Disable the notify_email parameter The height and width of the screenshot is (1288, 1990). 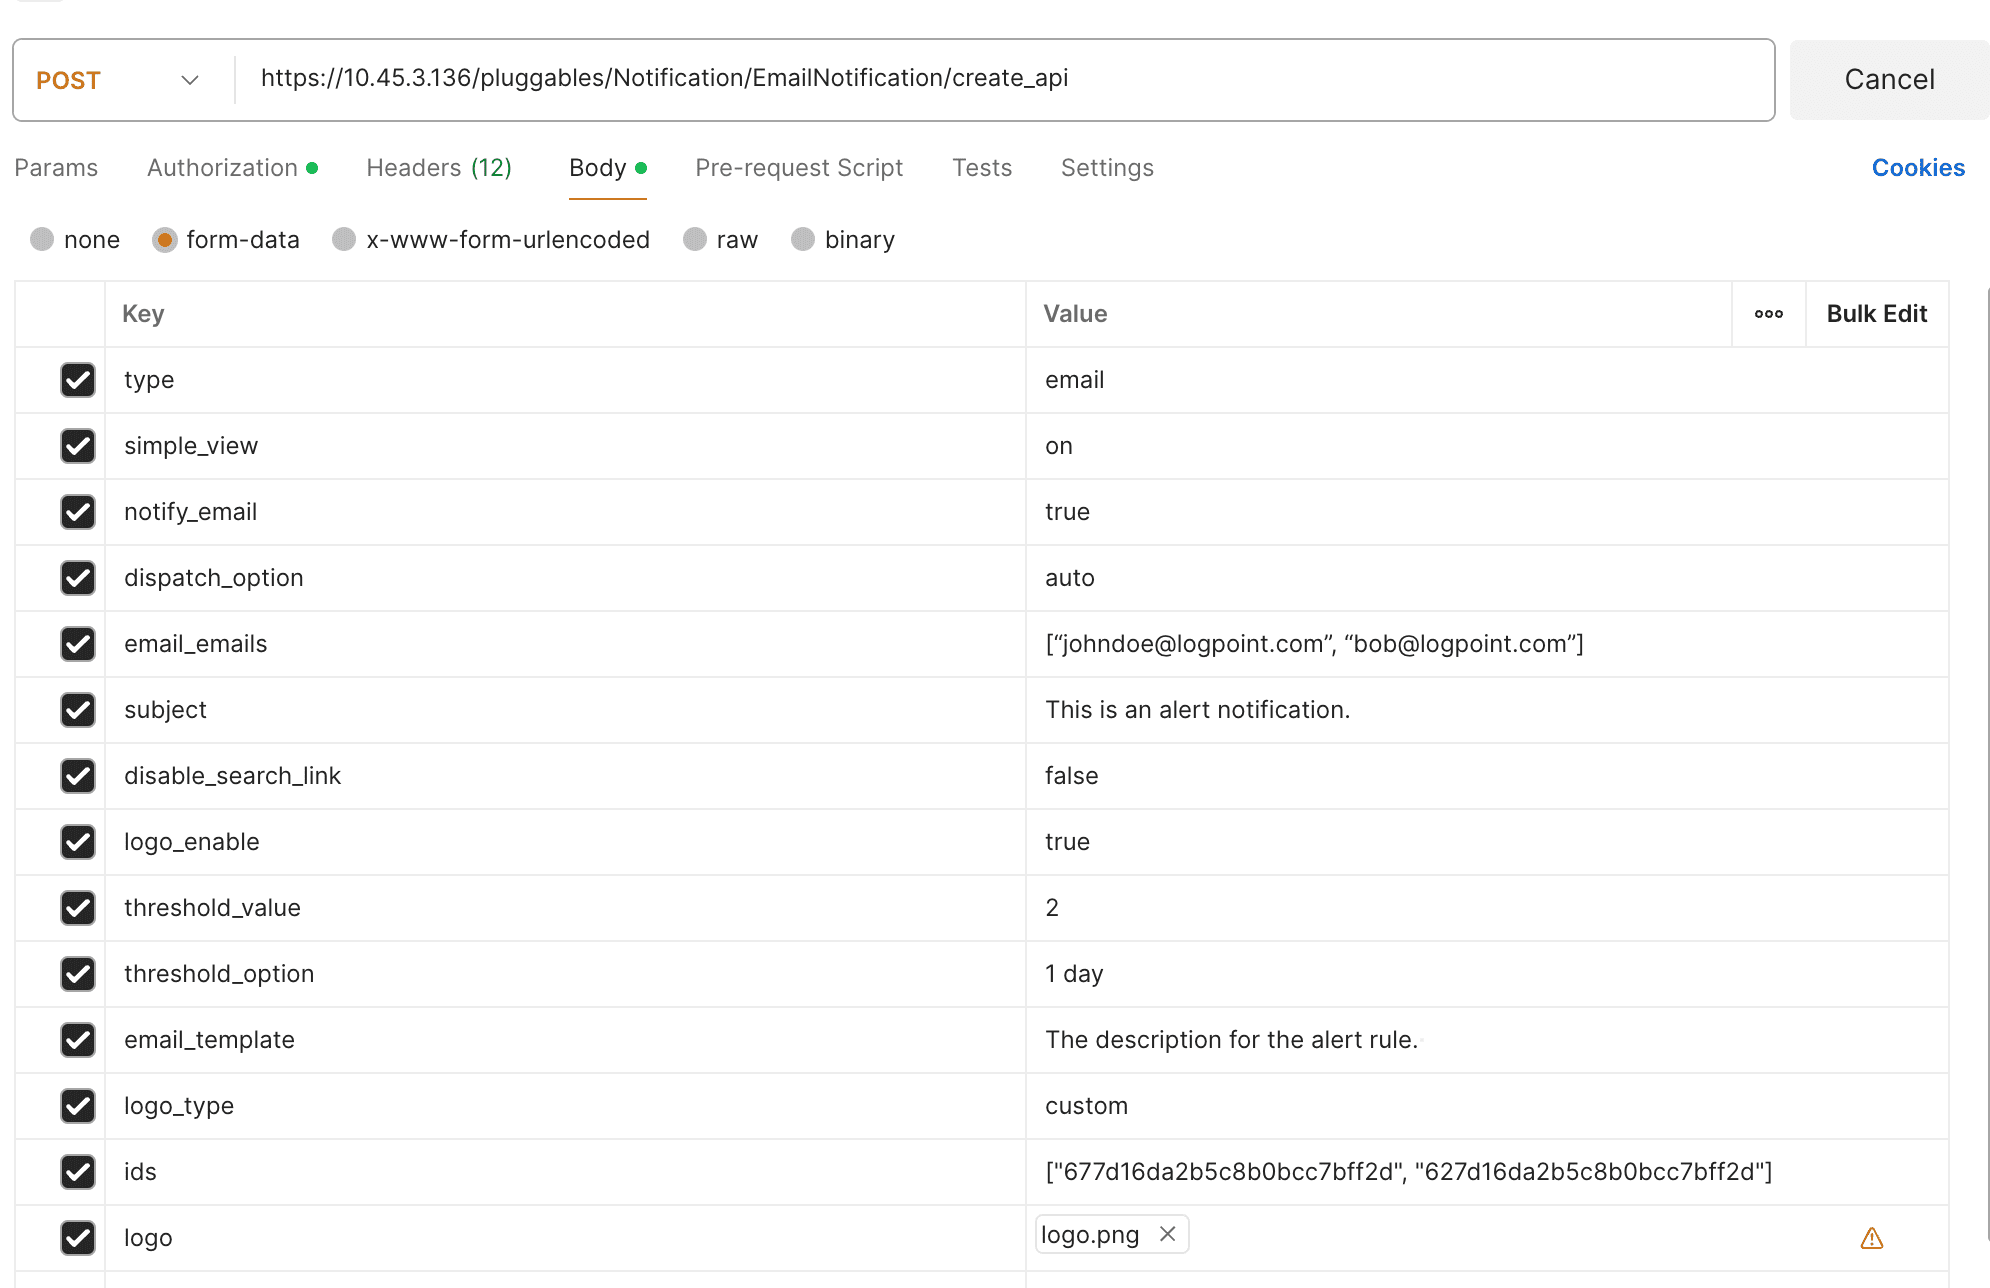click(78, 512)
